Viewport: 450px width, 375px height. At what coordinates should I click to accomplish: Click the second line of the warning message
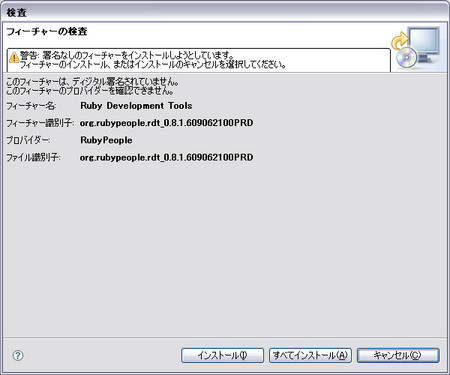[153, 64]
